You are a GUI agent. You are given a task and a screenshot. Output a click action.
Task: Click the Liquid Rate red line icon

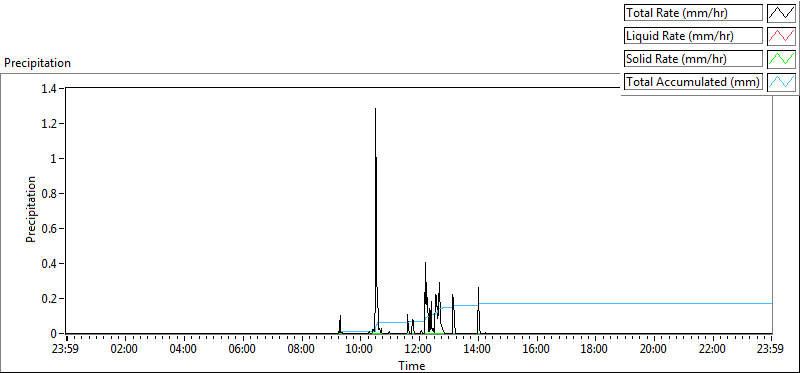pyautogui.click(x=781, y=36)
